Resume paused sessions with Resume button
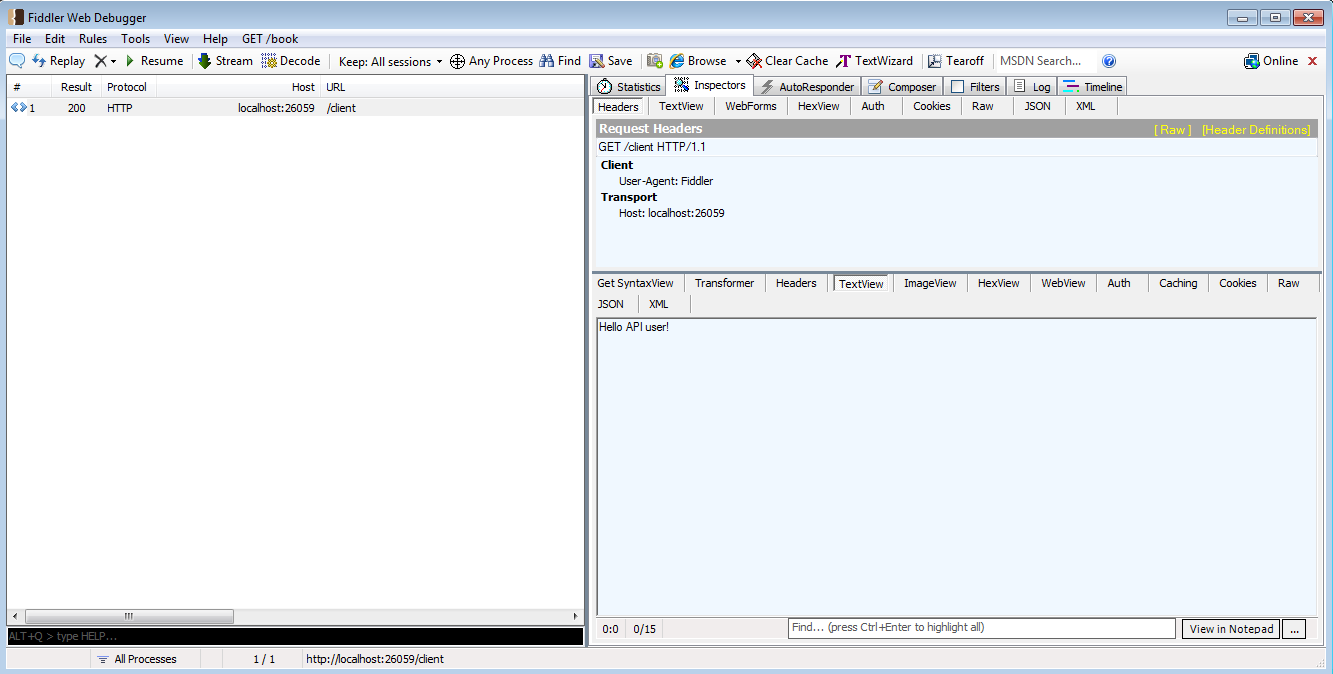Screen dimensions: 1333x674 click(x=154, y=61)
